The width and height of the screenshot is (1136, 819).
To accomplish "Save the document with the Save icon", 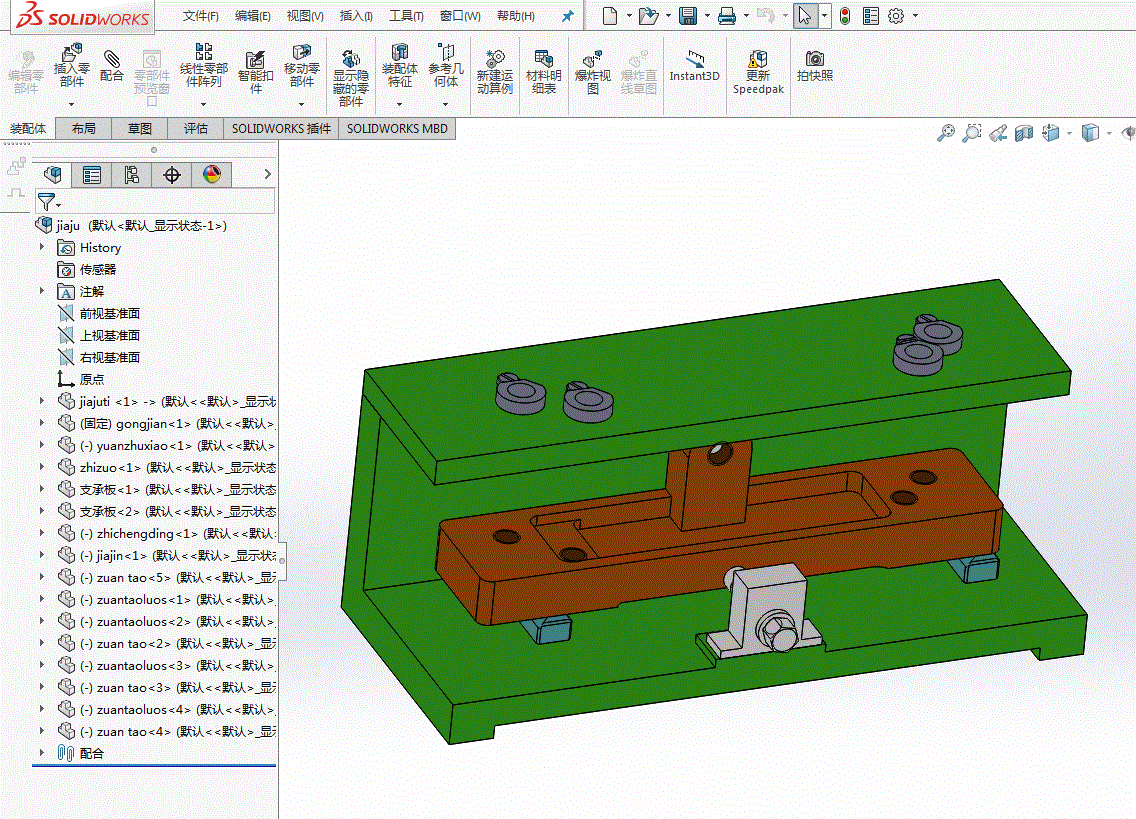I will point(688,15).
